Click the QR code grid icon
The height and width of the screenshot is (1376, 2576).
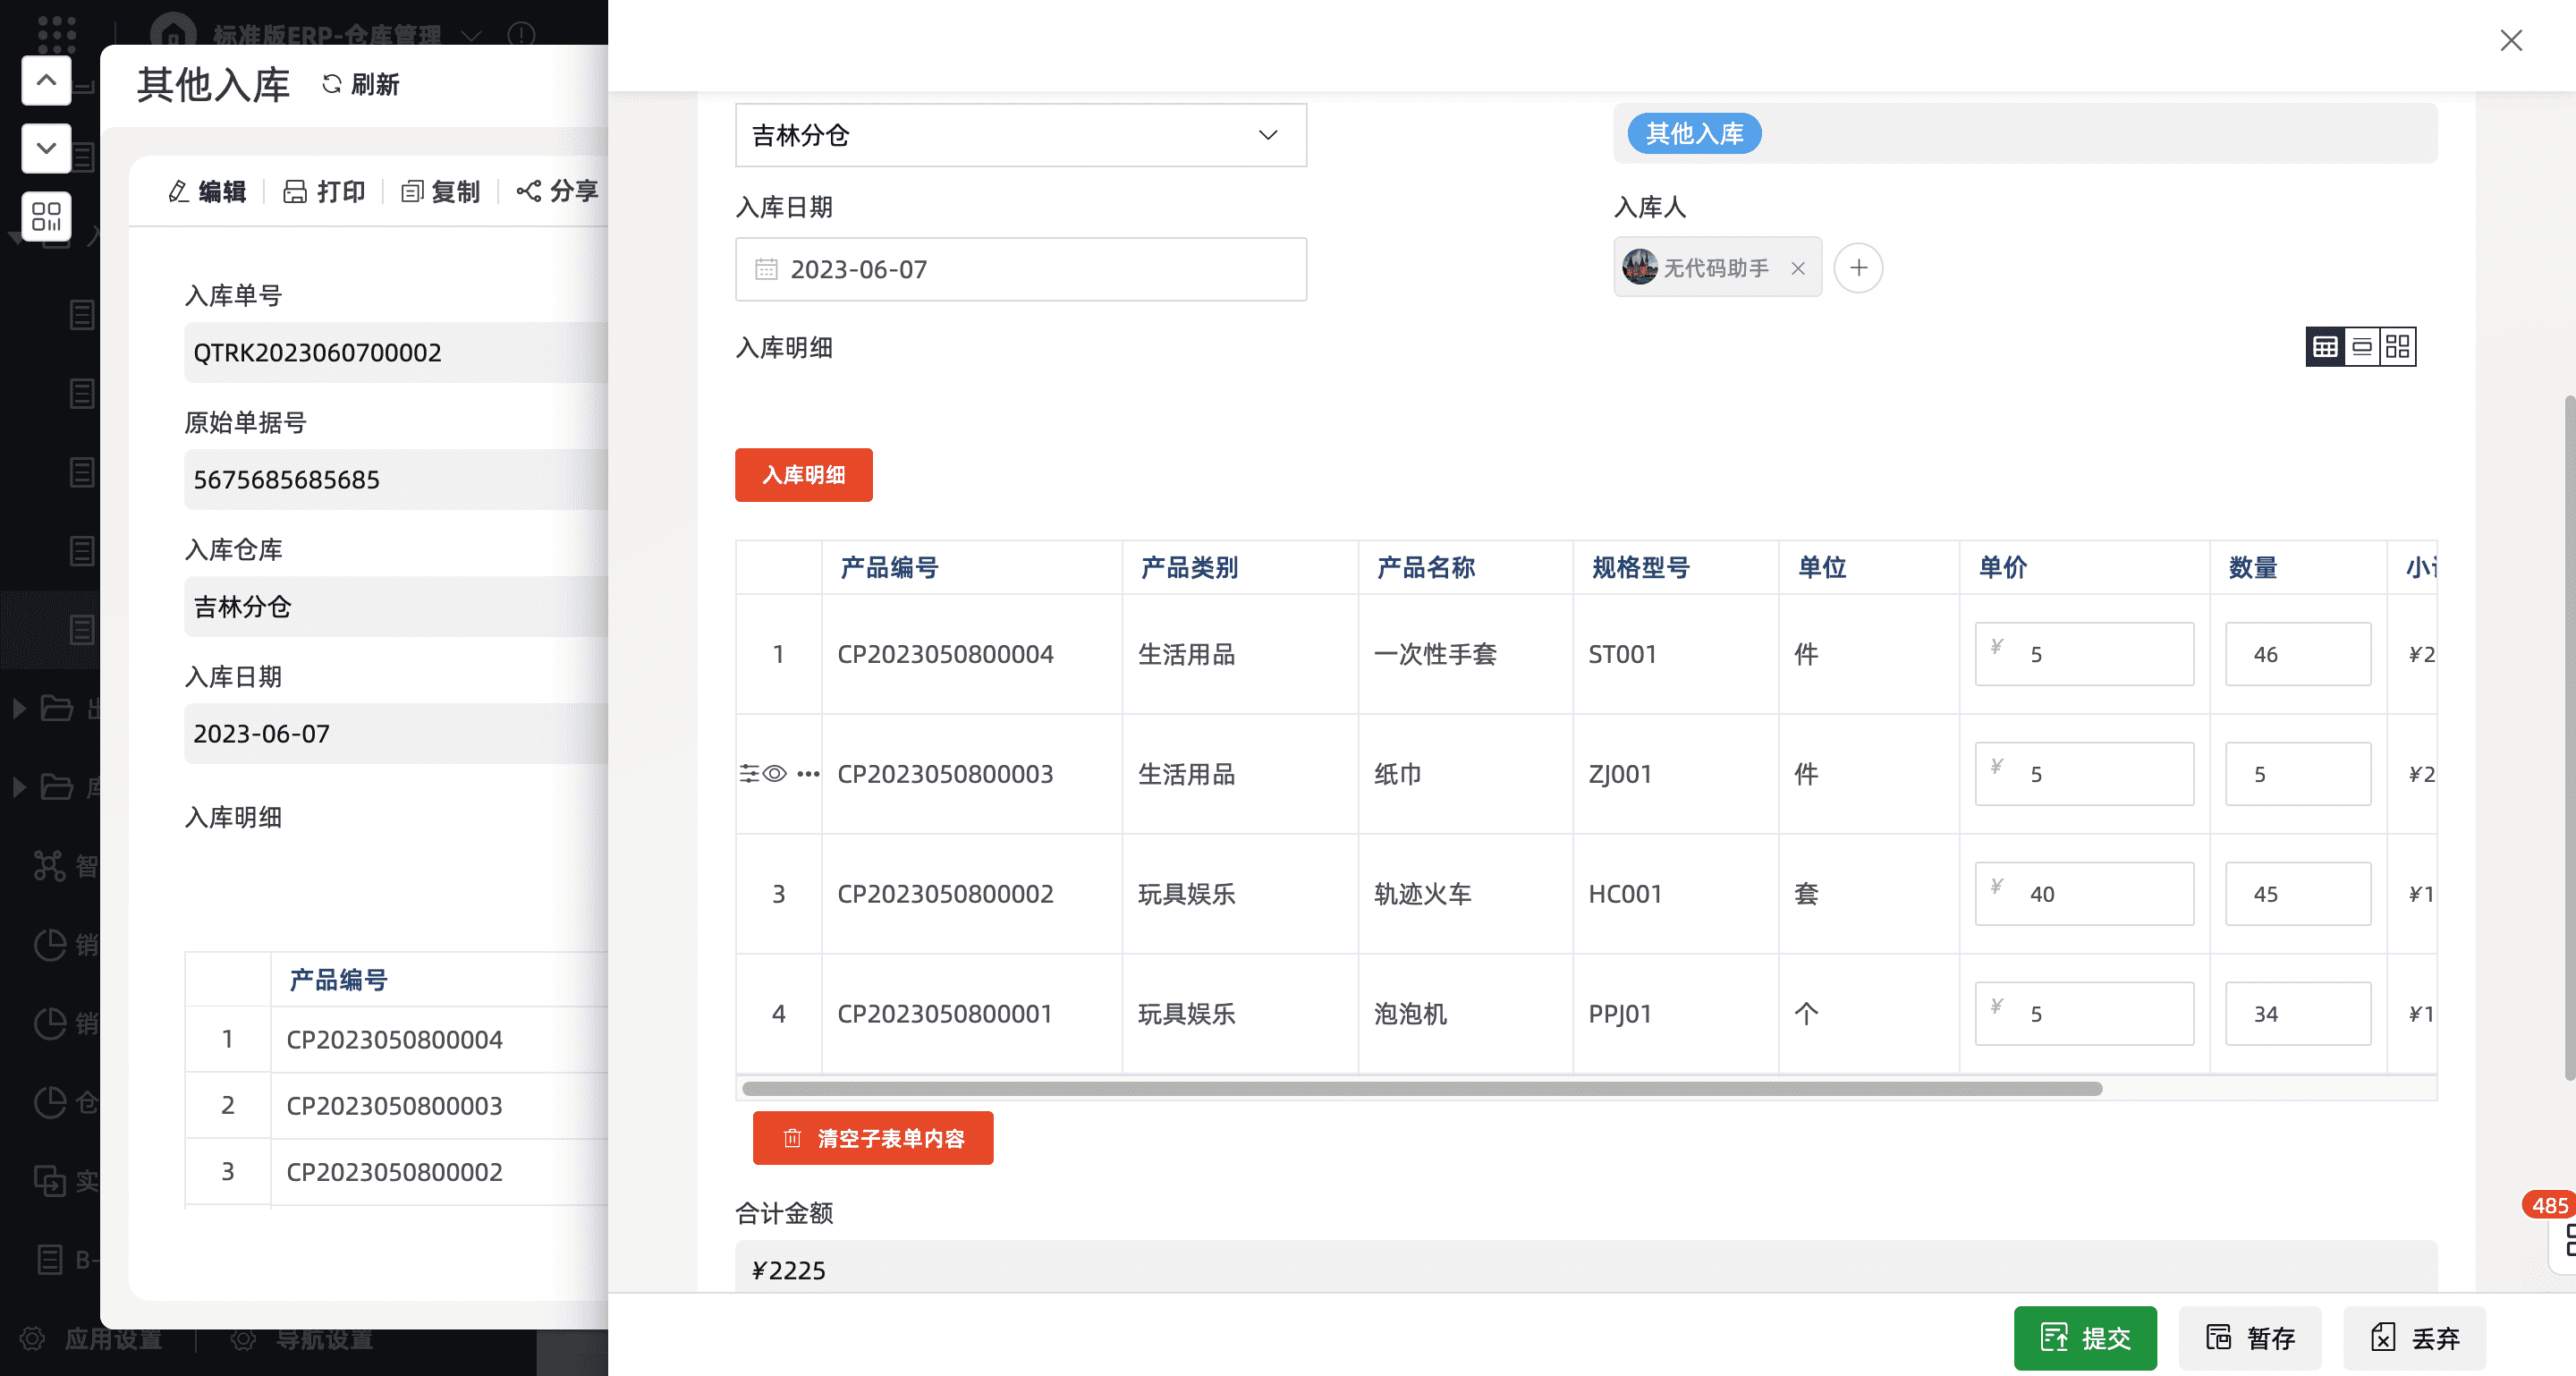[46, 216]
